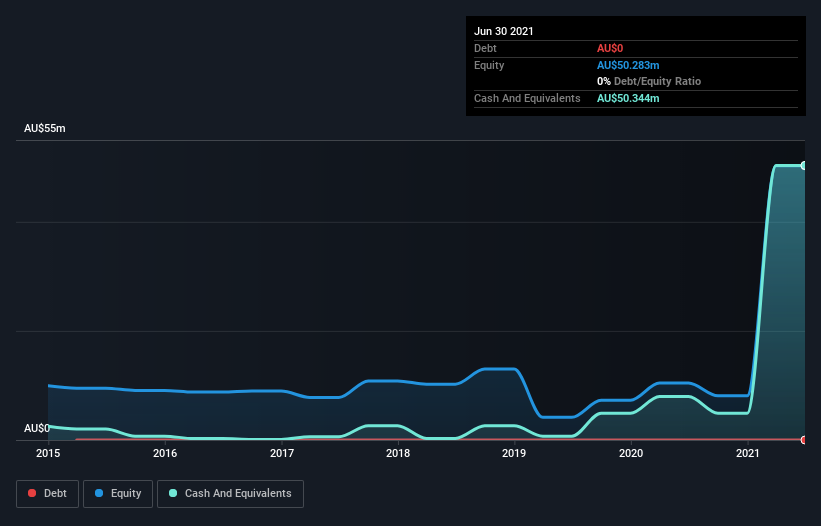Click the 2016 x-axis label
This screenshot has width=821, height=526.
click(x=165, y=453)
